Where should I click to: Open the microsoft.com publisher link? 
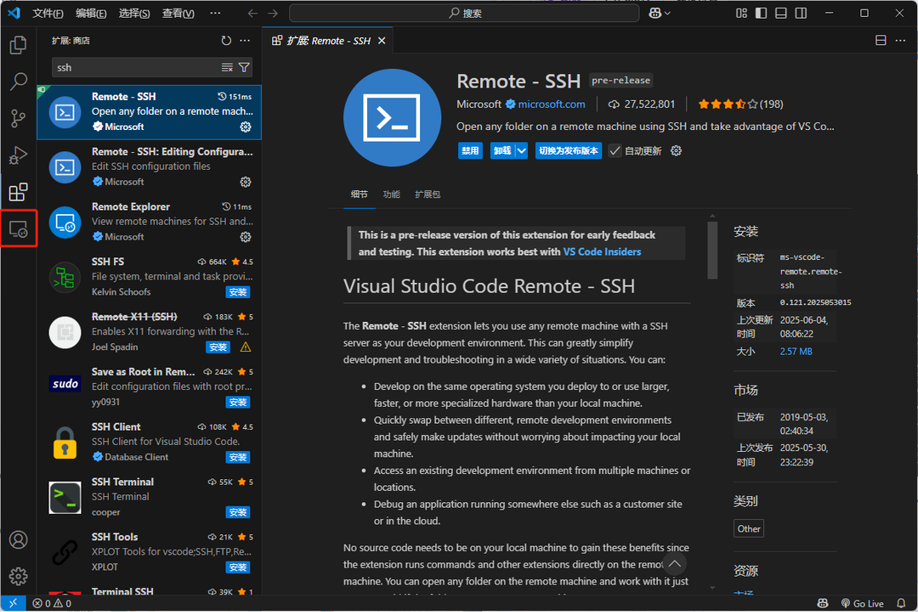552,104
